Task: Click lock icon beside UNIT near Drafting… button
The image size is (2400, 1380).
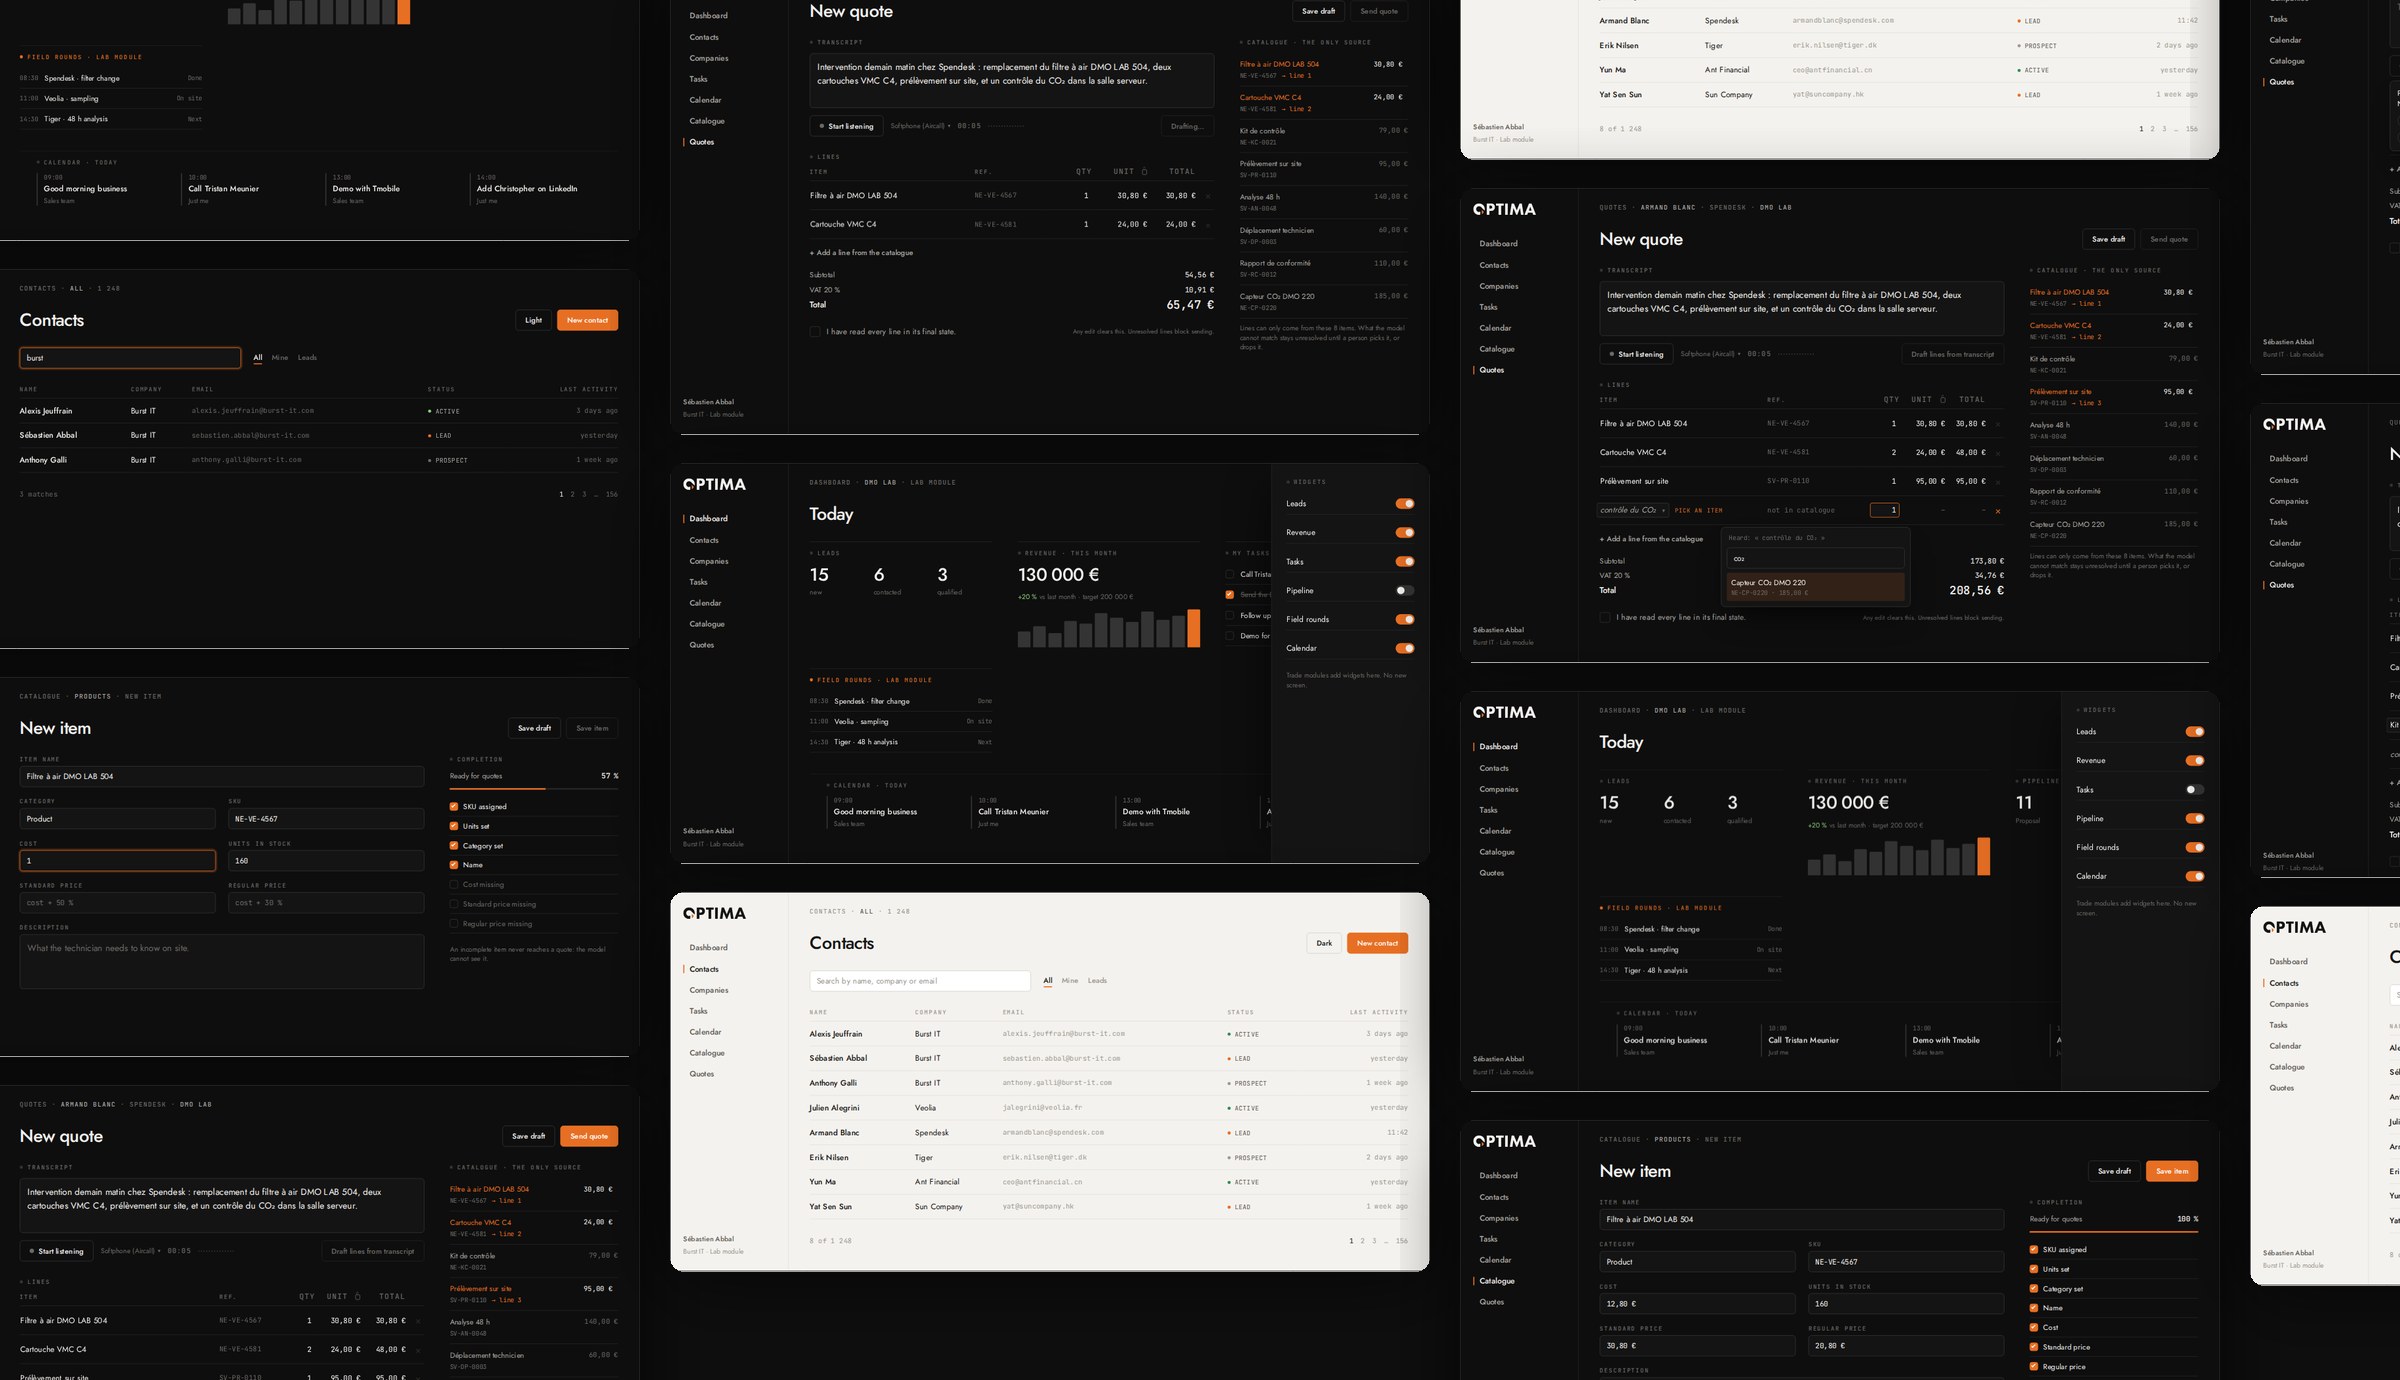Action: pyautogui.click(x=1145, y=171)
